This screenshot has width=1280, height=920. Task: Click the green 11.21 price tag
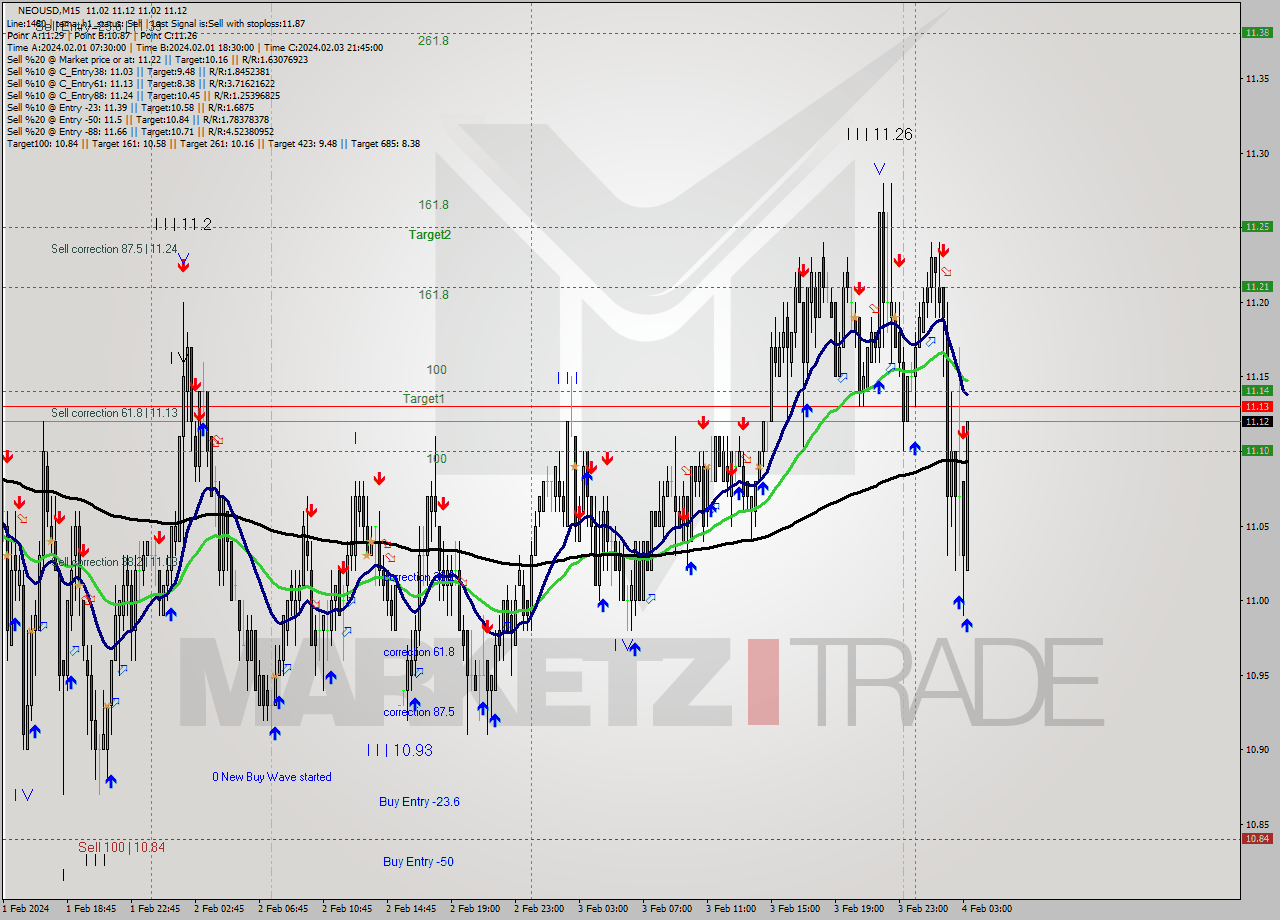1257,287
